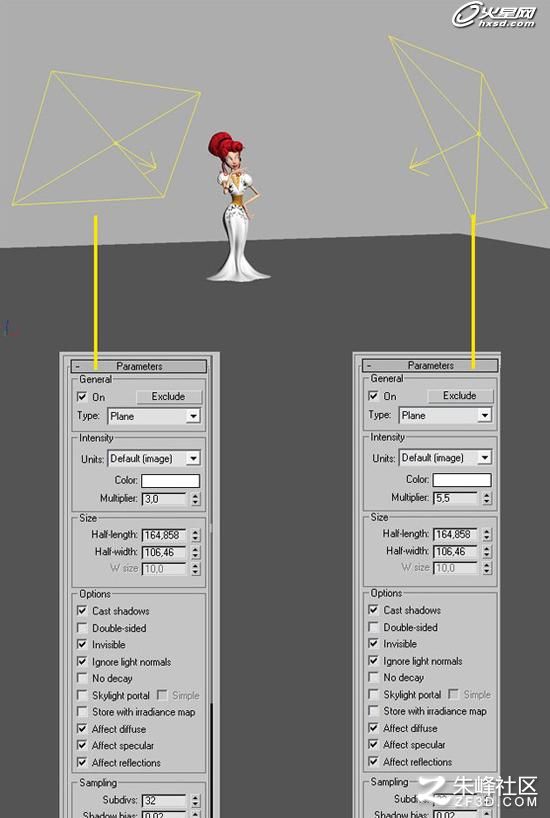Click the right panel Exclude button
Screen dimensions: 550x818
coord(460,395)
